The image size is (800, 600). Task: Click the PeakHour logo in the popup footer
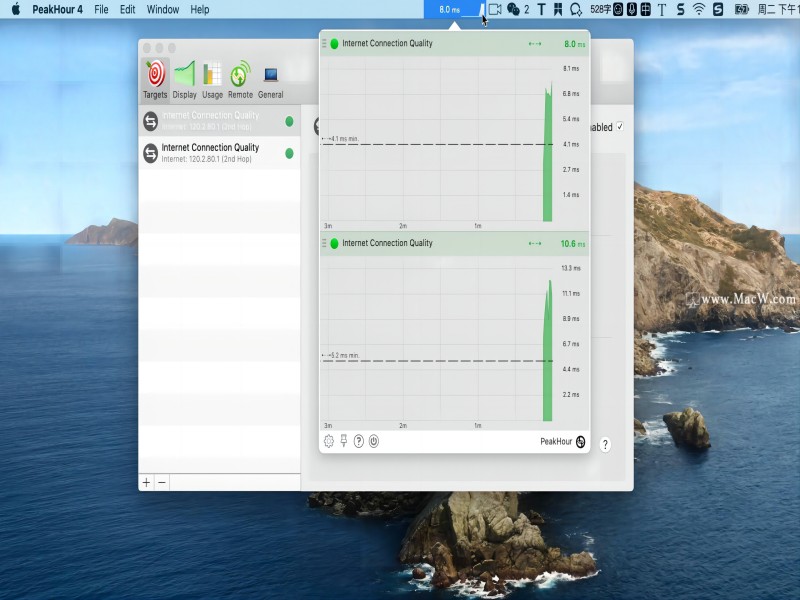[x=581, y=442]
